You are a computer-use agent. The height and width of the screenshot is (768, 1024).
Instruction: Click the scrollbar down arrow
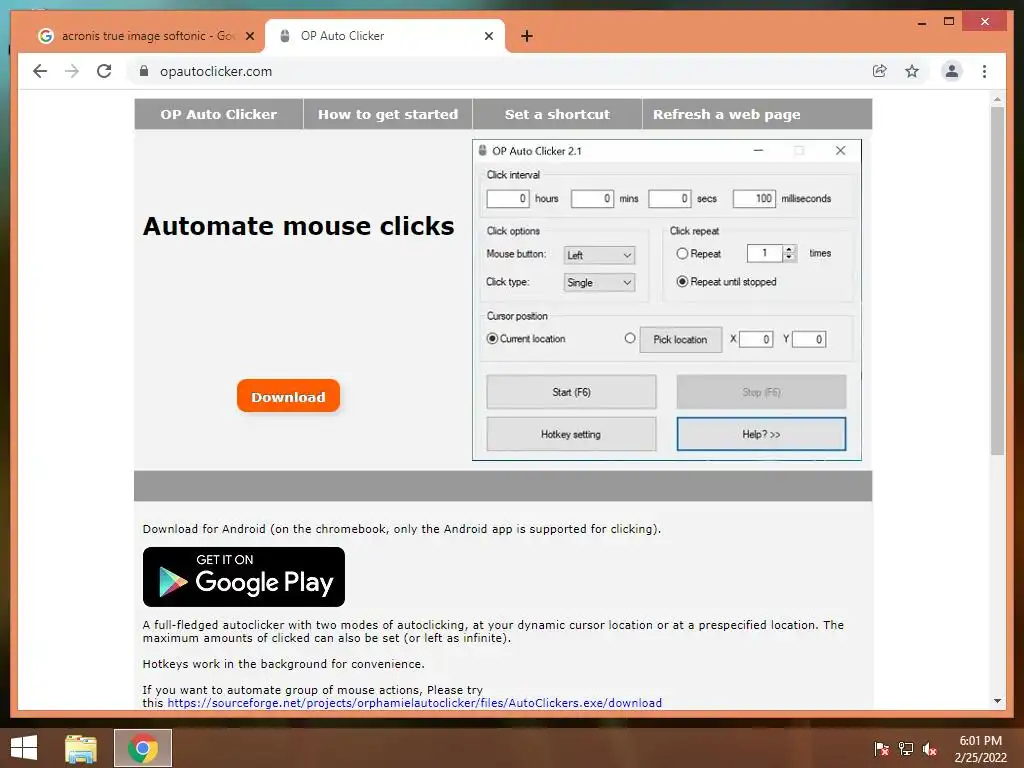coord(997,701)
